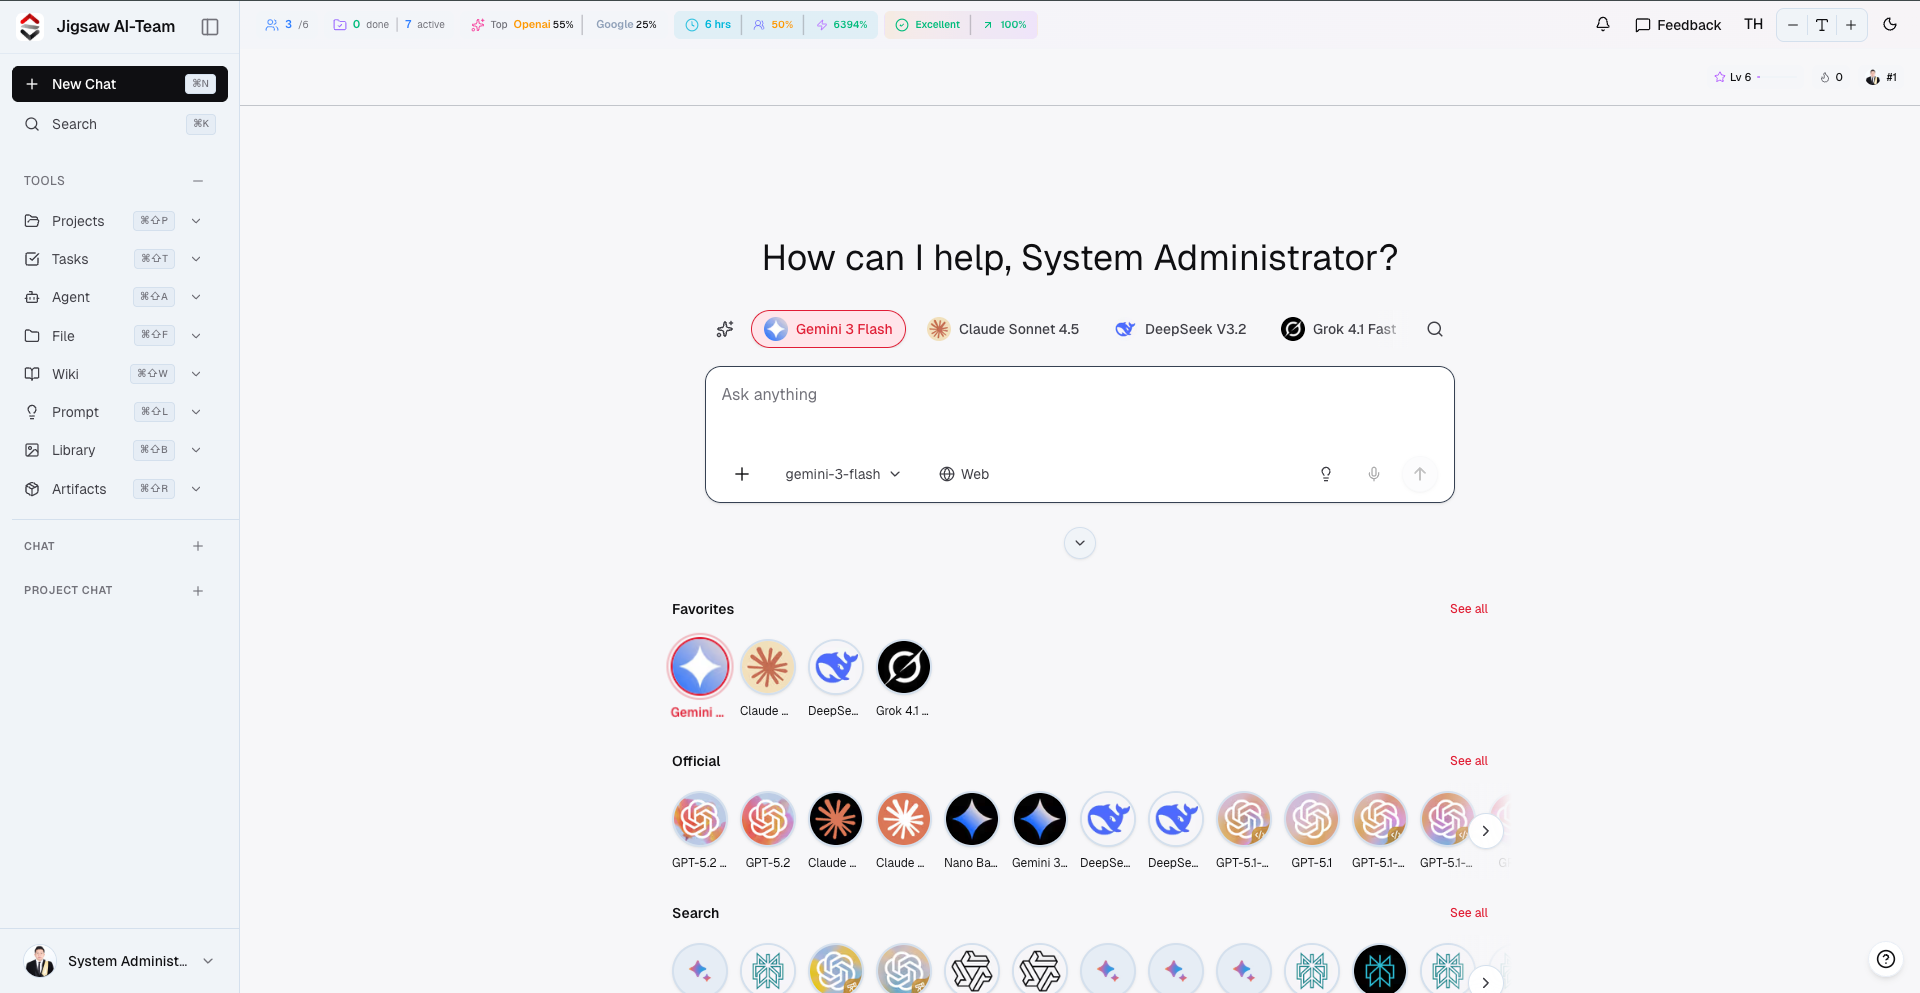Select the DeepSeek V3.2 model chip
The image size is (1920, 993).
tap(1181, 329)
